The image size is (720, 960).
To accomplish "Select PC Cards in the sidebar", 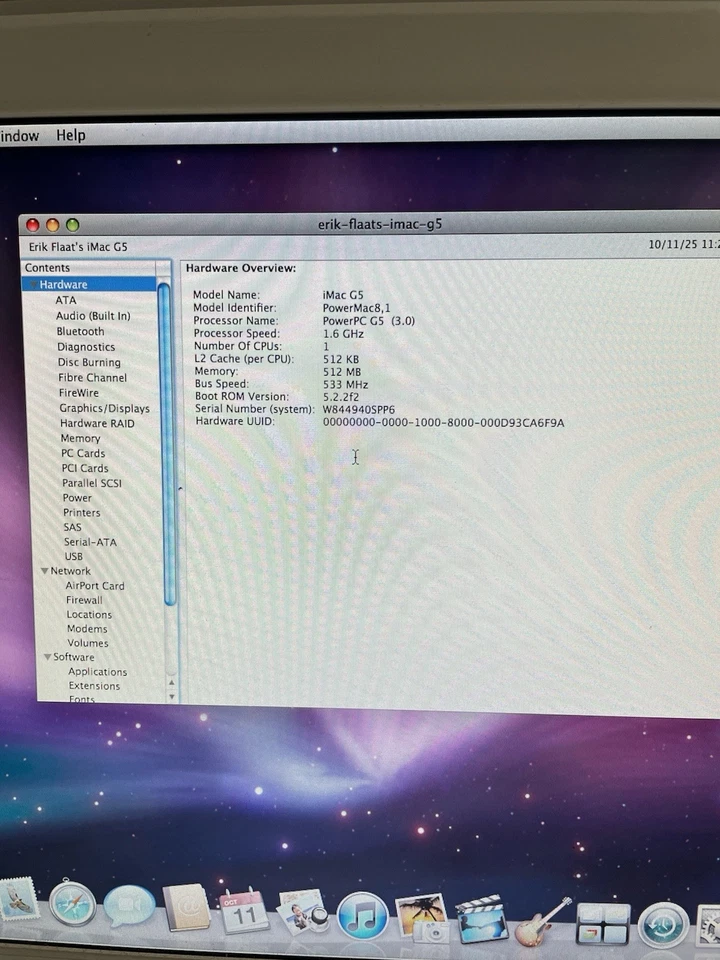I will tap(83, 453).
